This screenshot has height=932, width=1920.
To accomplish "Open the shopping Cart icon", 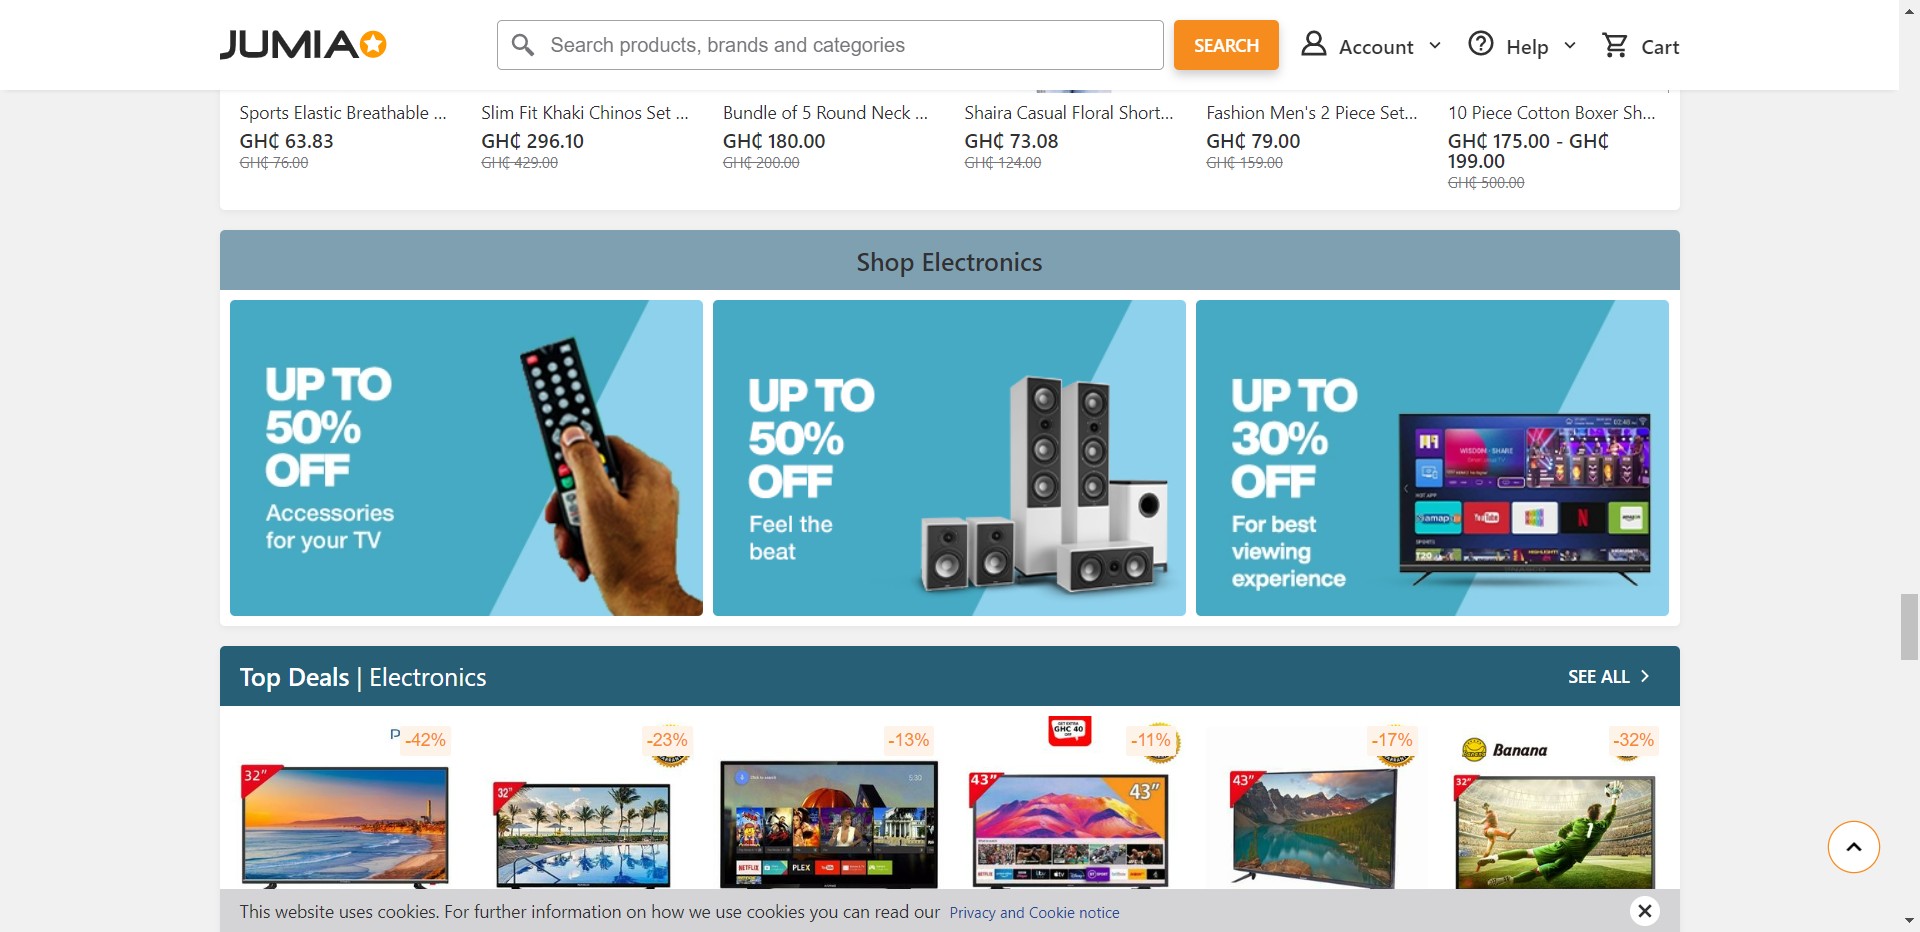I will [1614, 45].
